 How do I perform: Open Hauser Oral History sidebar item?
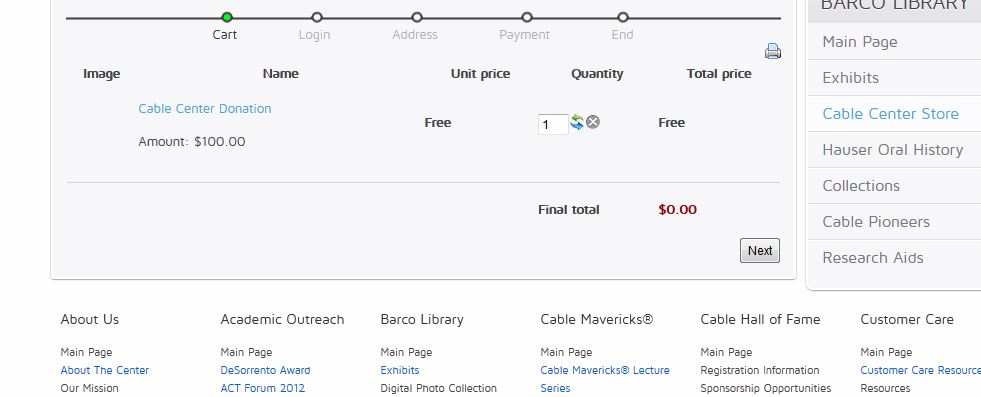tap(892, 149)
